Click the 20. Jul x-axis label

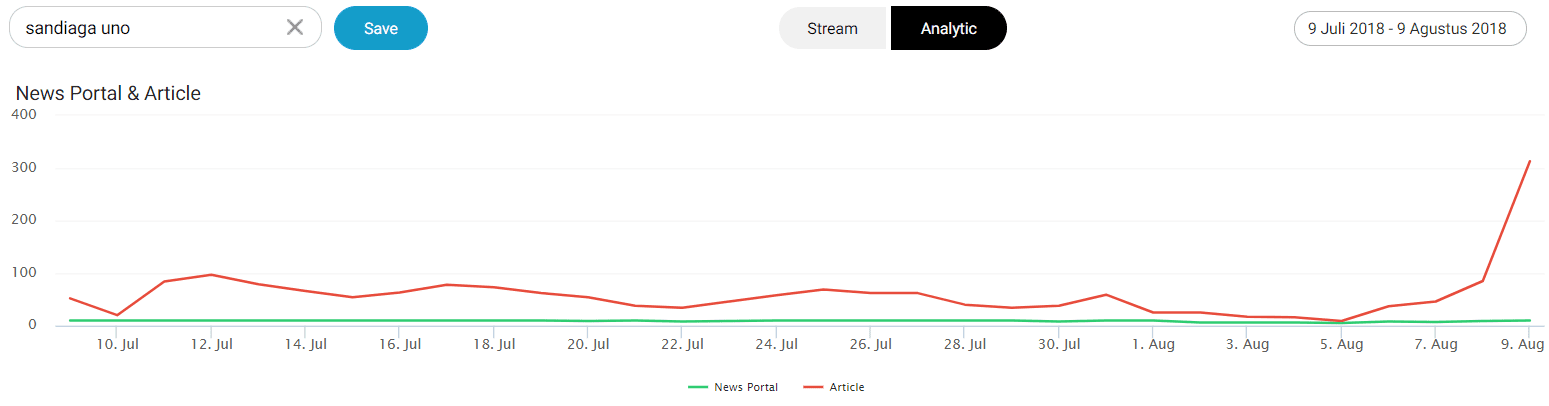(x=588, y=345)
